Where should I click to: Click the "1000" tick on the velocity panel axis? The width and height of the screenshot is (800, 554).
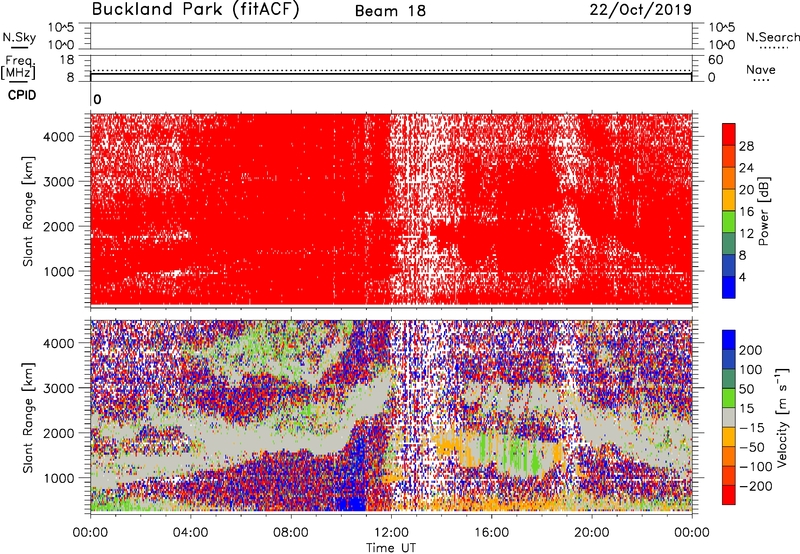point(58,478)
